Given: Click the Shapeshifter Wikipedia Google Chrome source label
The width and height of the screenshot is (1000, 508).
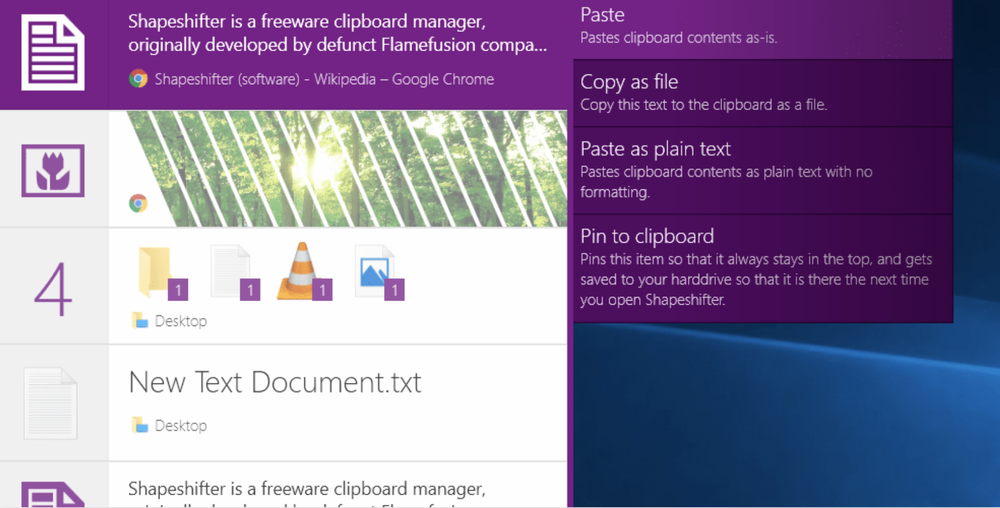Looking at the screenshot, I should 324,79.
